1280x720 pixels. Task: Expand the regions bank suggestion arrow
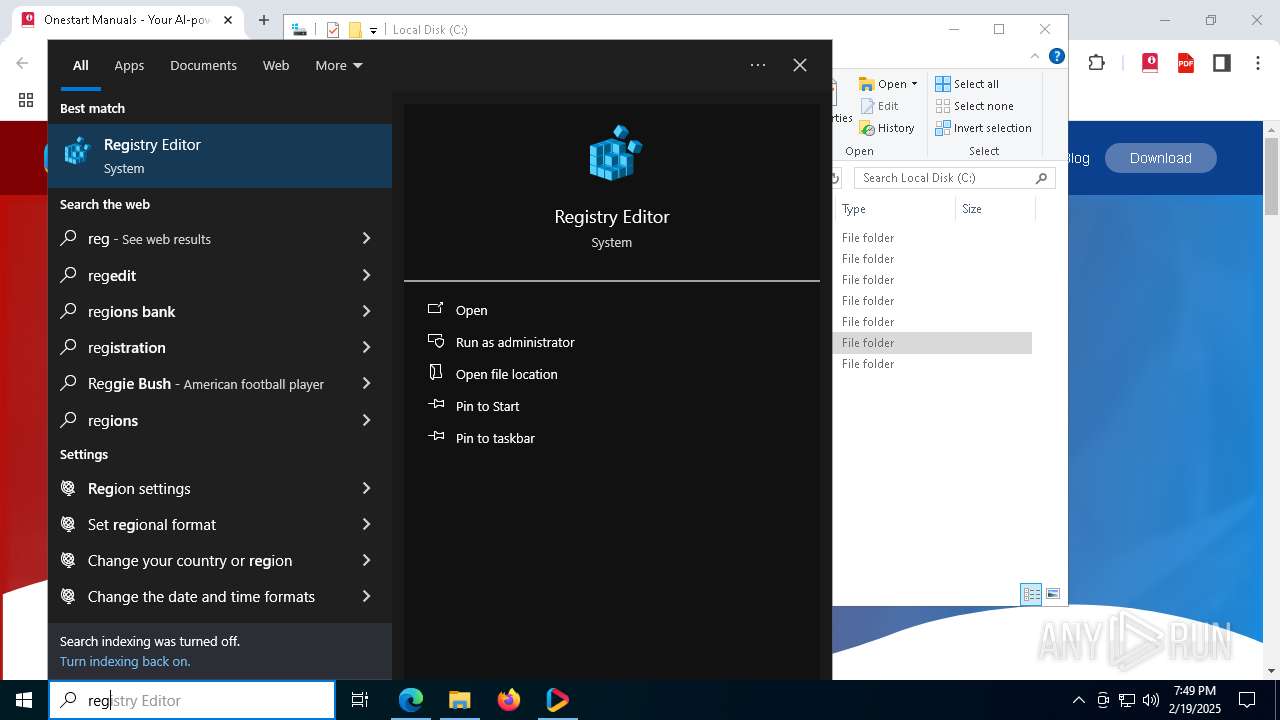pos(366,311)
